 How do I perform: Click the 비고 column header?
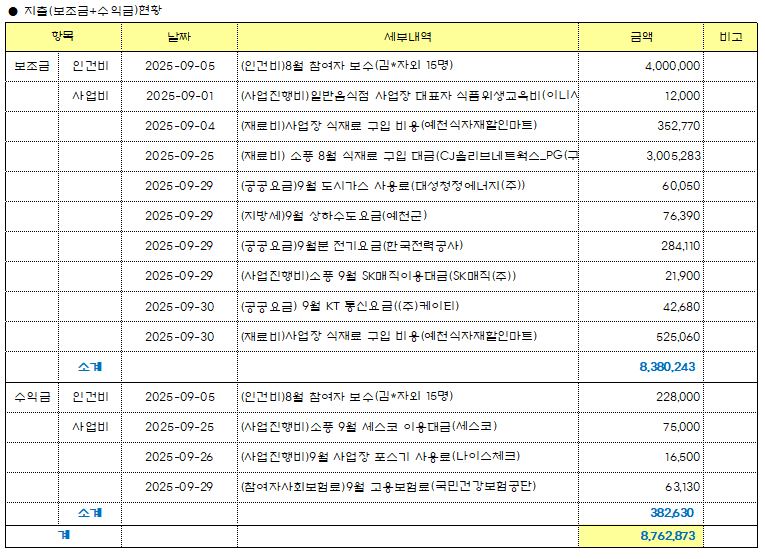coord(730,36)
